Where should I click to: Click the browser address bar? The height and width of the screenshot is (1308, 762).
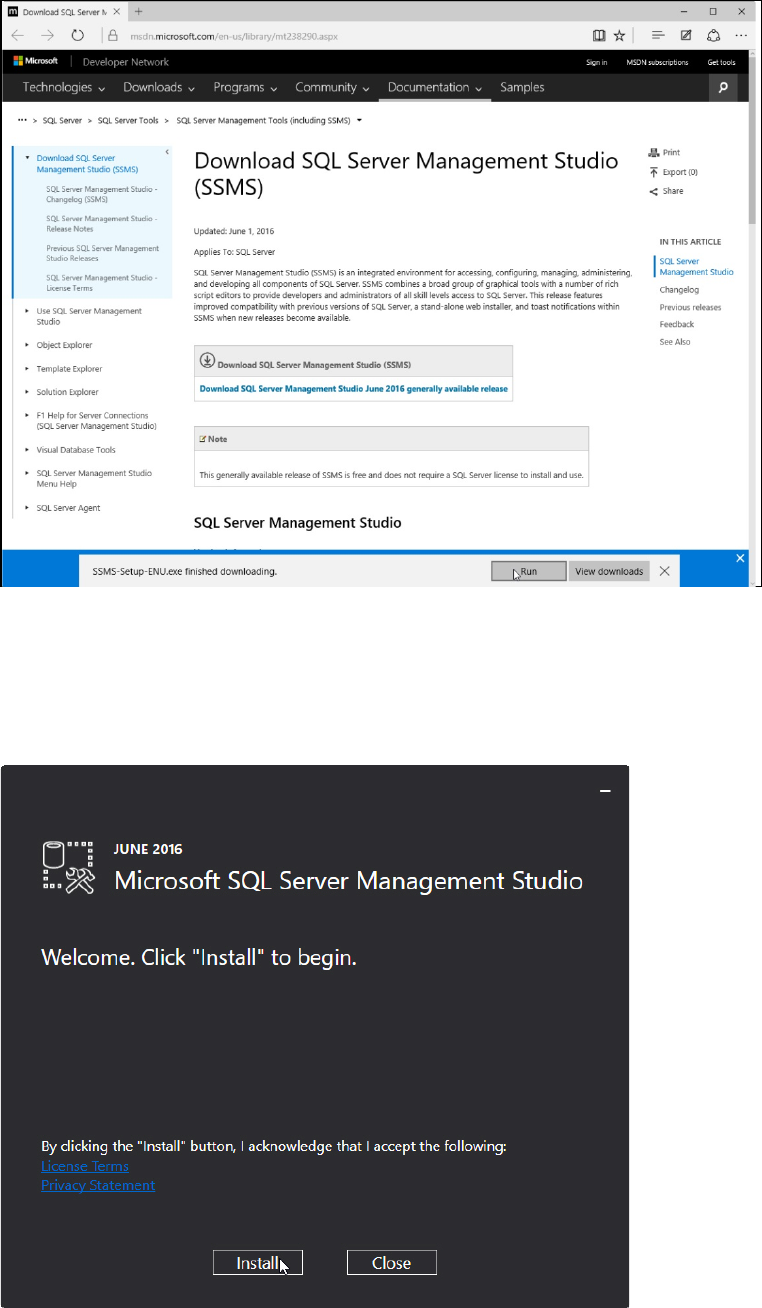point(350,35)
